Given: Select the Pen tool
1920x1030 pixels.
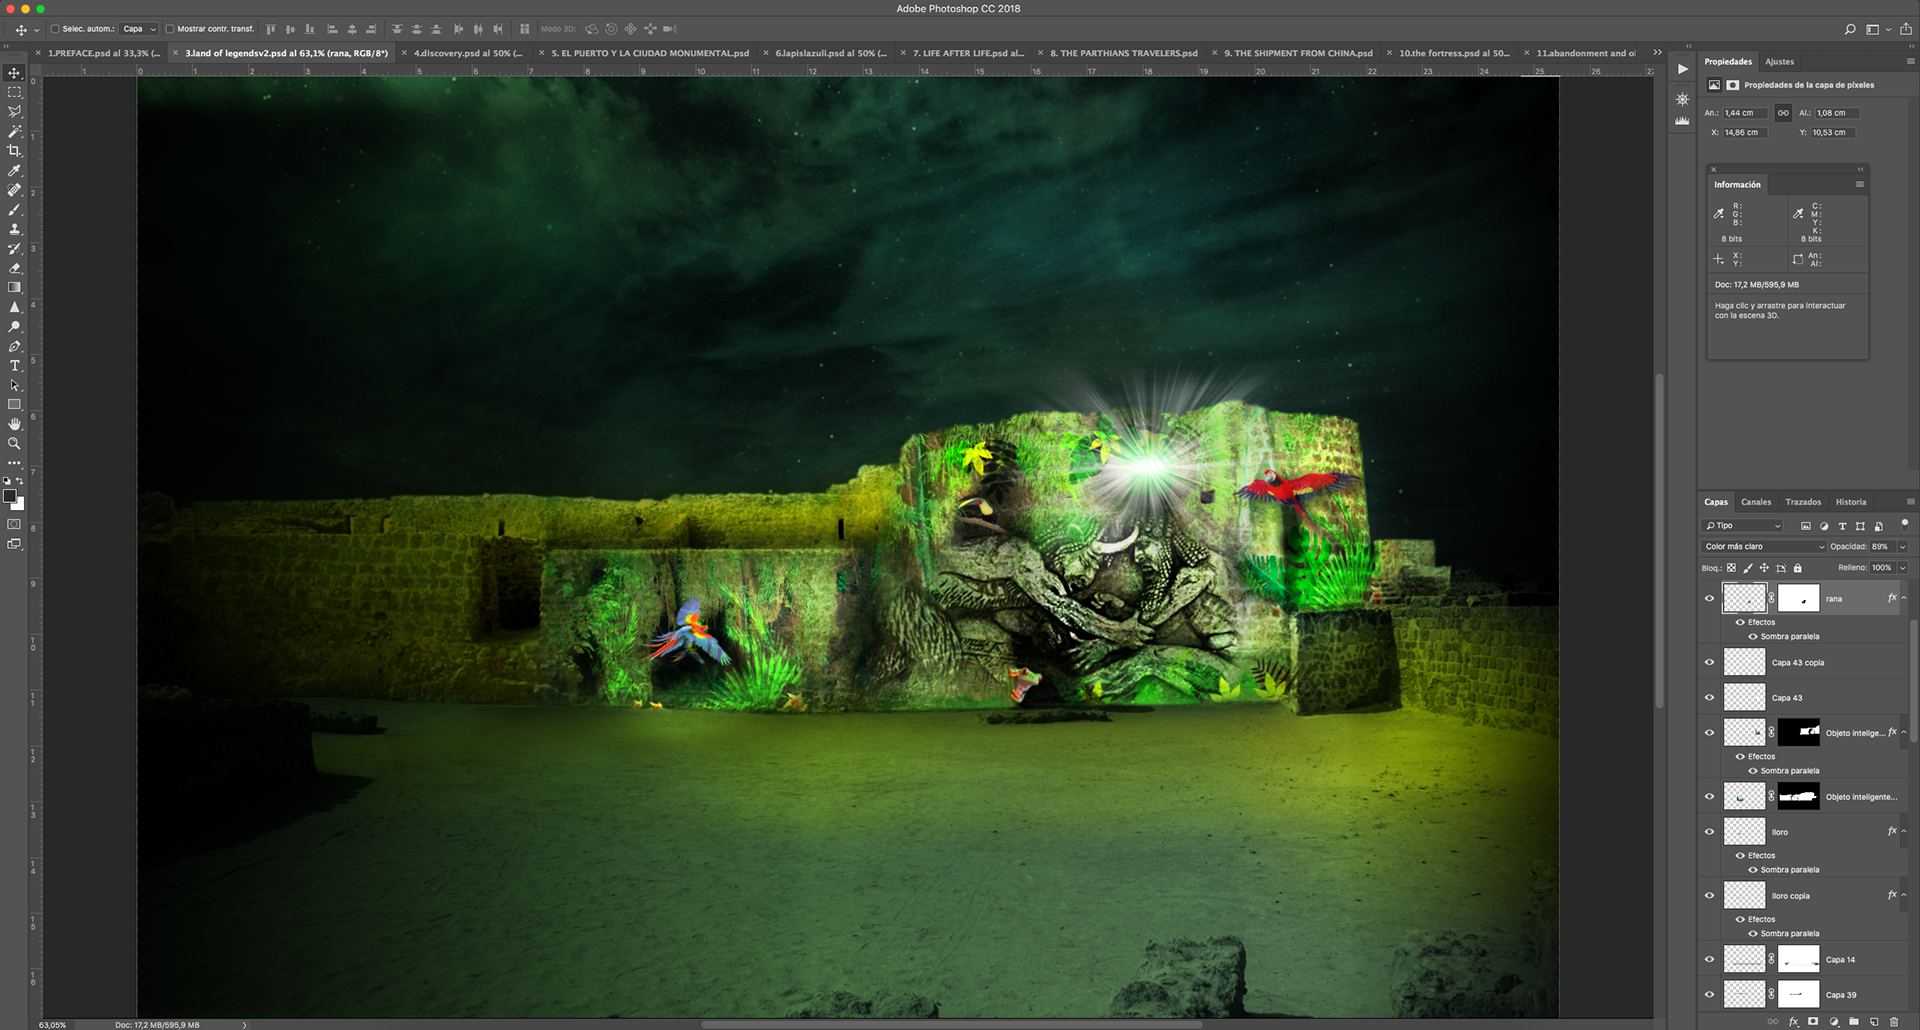Looking at the screenshot, I should (x=14, y=346).
